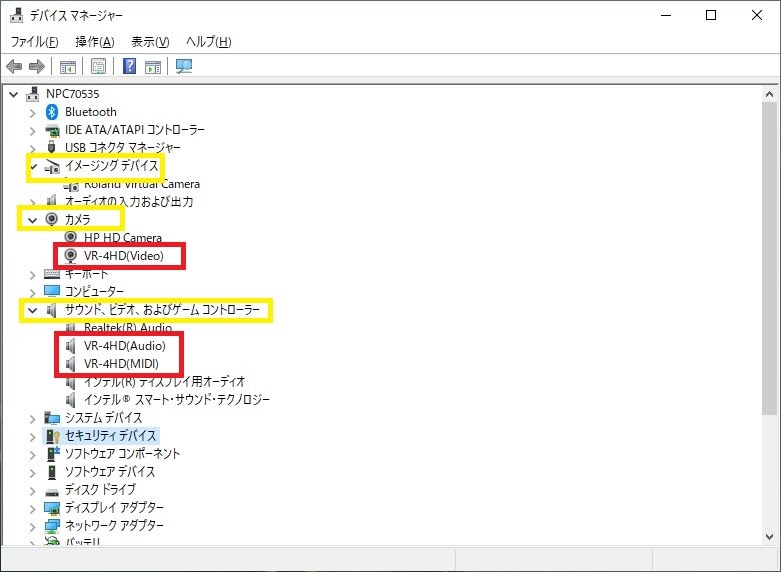Expand the Bluetooth category
Screen dimensions: 781x572
(32, 113)
